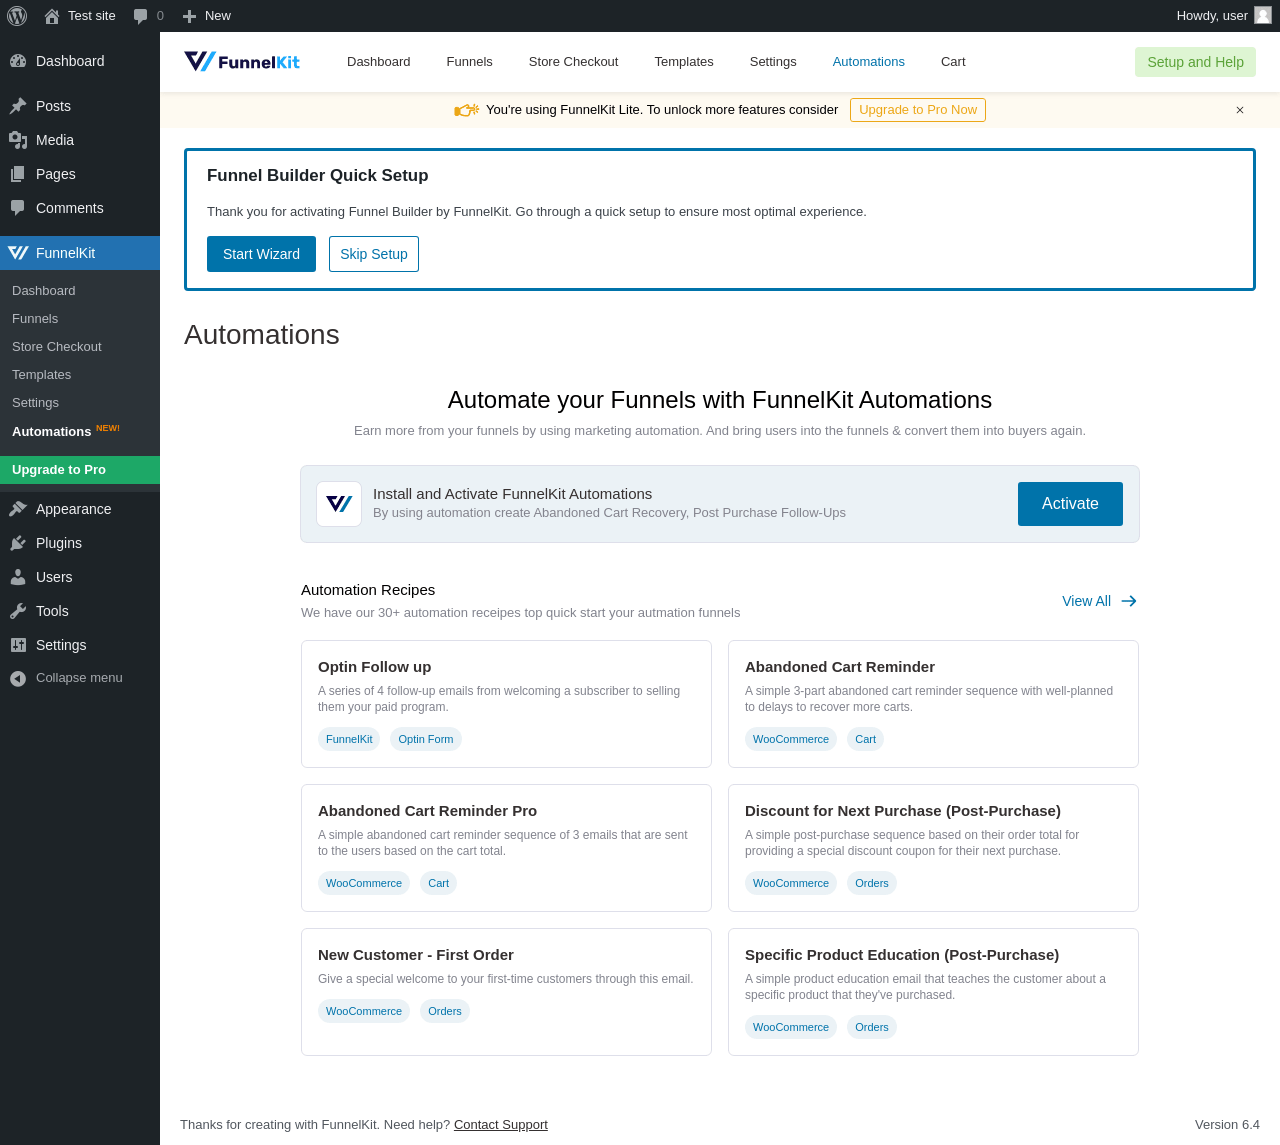
Task: Click the plus icon beside New
Action: [189, 16]
